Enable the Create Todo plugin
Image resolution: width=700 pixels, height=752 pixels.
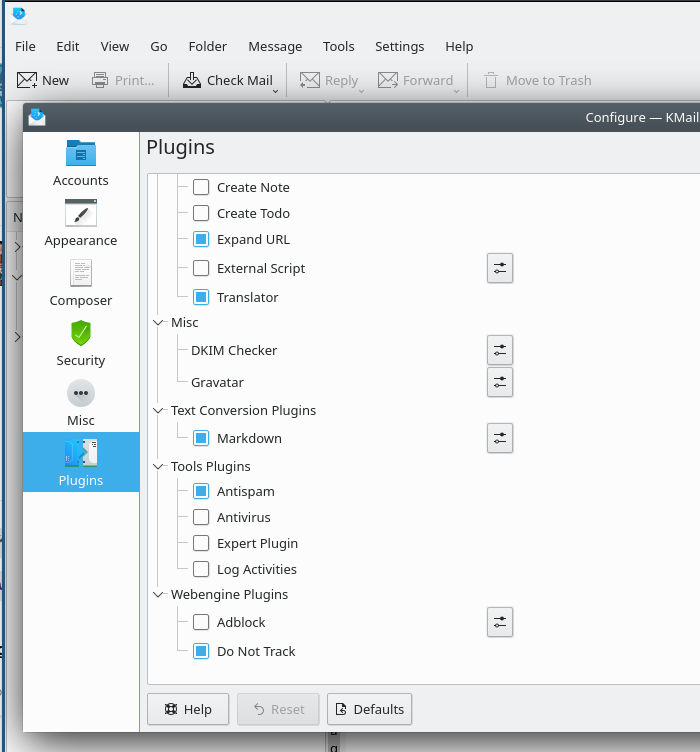click(201, 213)
